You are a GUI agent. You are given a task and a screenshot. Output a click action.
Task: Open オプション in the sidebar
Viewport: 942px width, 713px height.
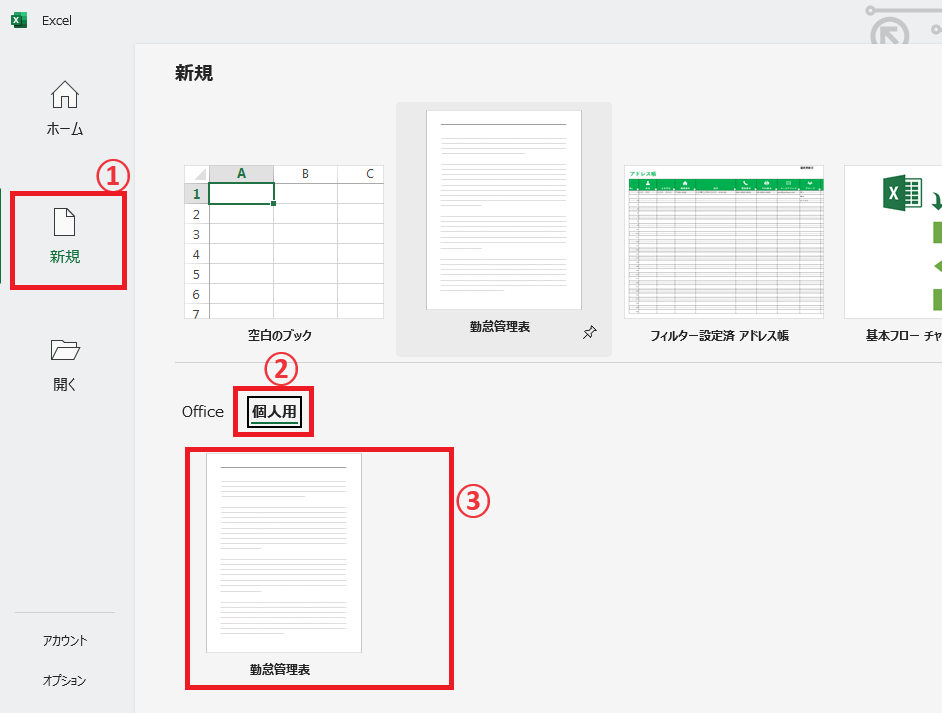click(x=65, y=680)
